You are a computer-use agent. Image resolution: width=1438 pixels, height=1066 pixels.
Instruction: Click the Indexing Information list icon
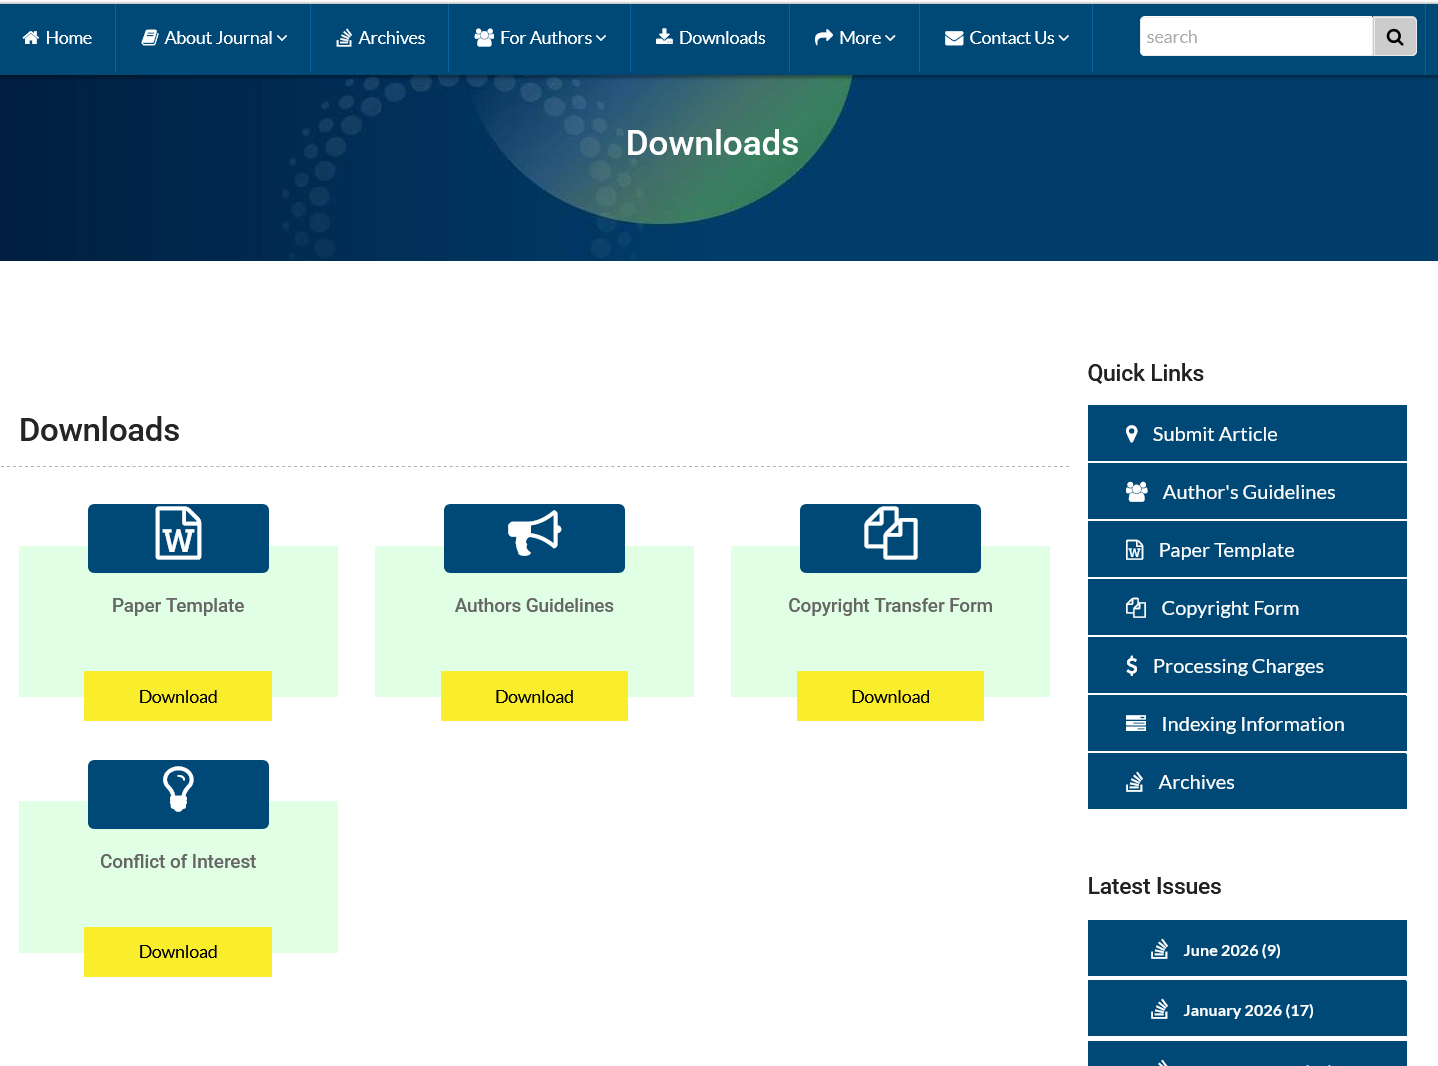point(1136,723)
